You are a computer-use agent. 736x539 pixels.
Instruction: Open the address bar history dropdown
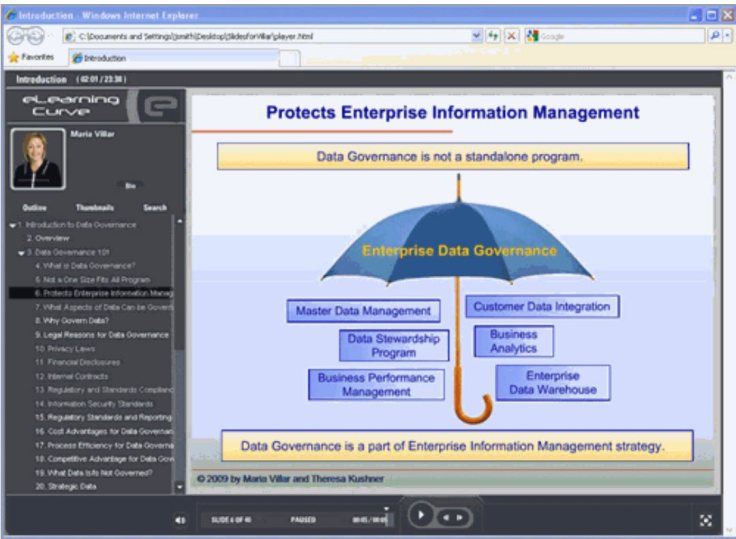click(476, 36)
